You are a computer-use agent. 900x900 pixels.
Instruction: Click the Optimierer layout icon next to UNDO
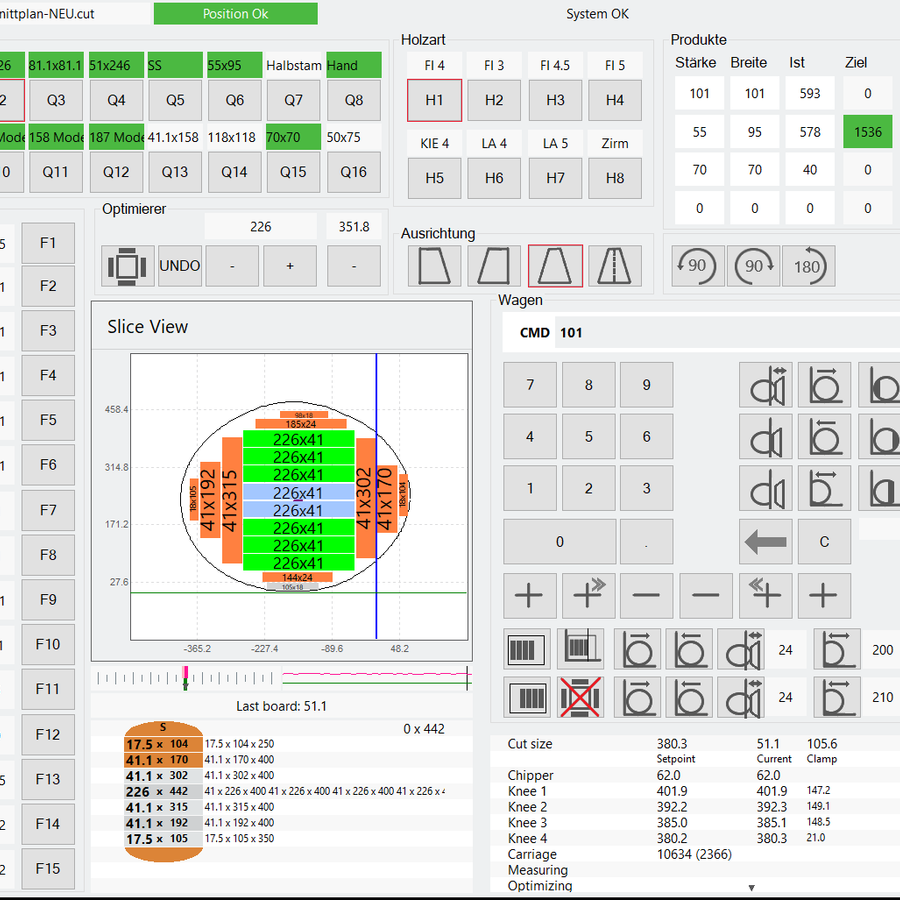(128, 266)
